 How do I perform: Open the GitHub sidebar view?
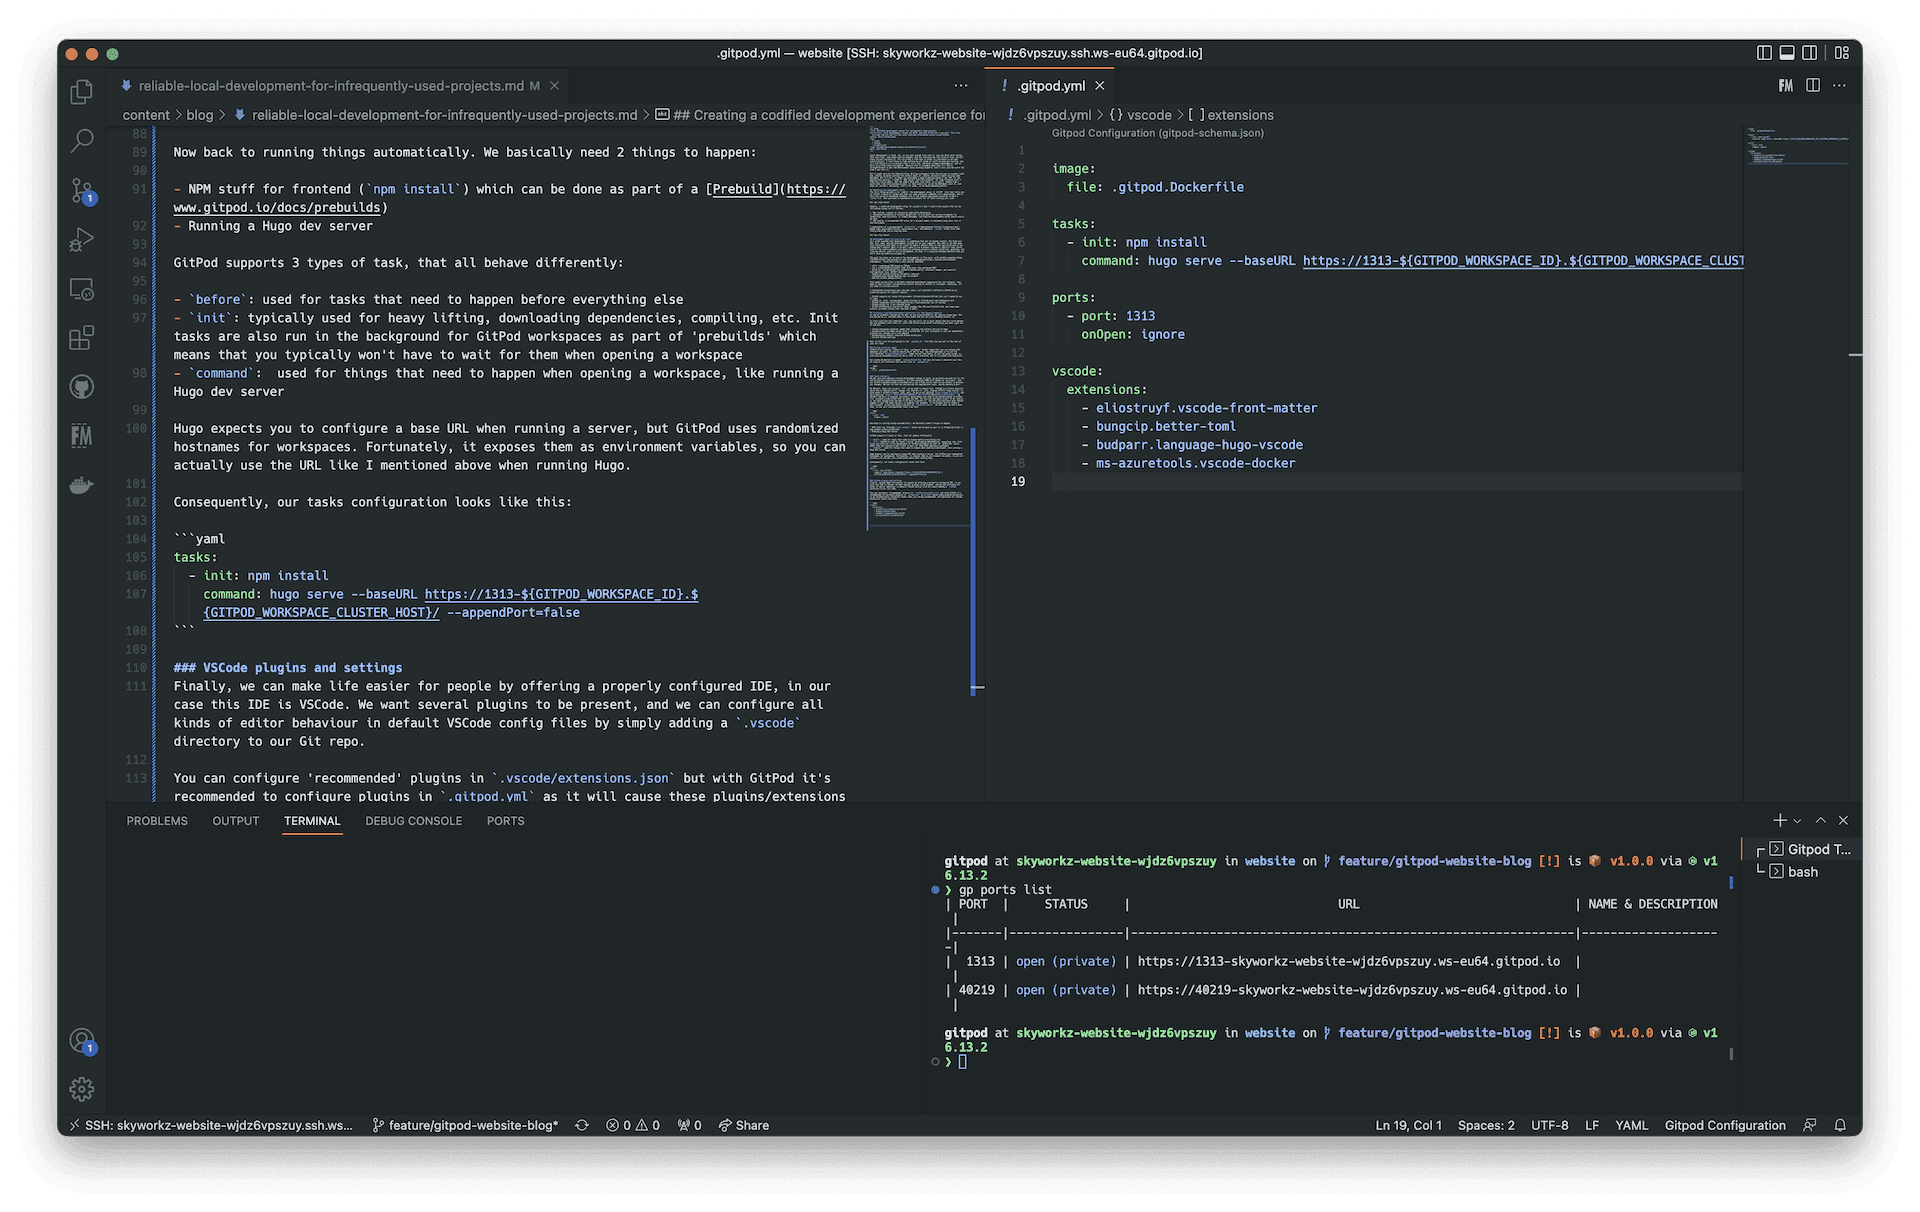pos(82,387)
